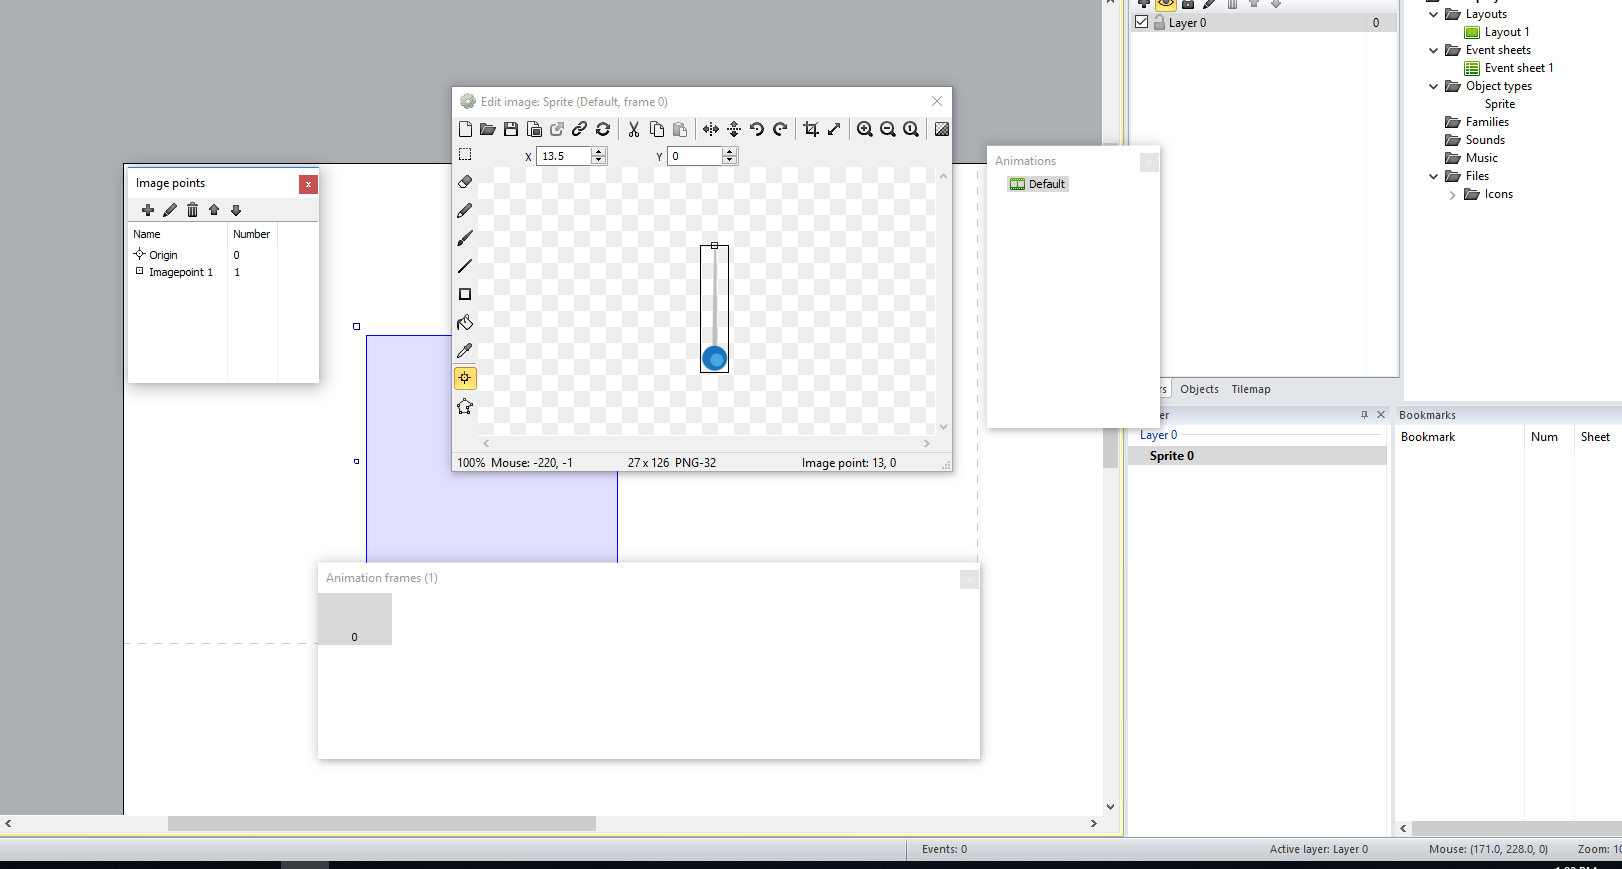Screen dimensions: 1622x869
Task: Open the resize image tool
Action: [834, 129]
